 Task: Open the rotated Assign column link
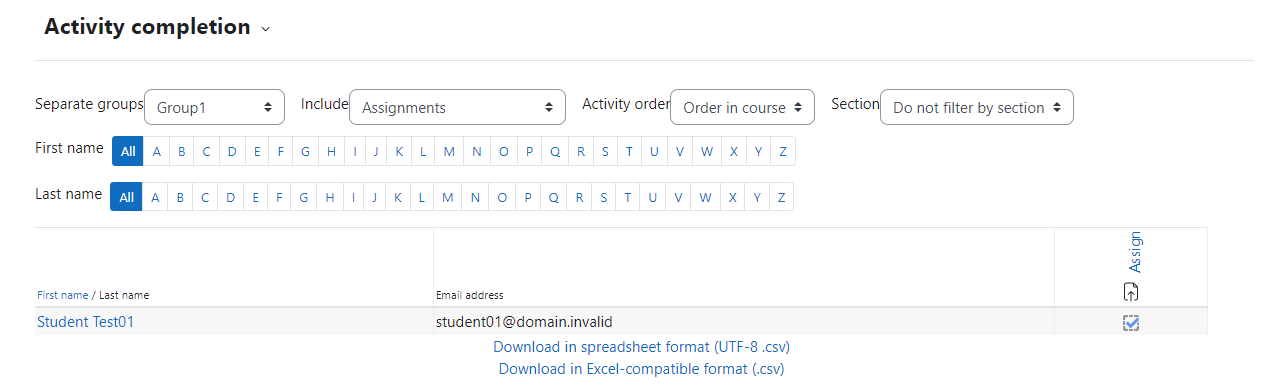click(1135, 252)
